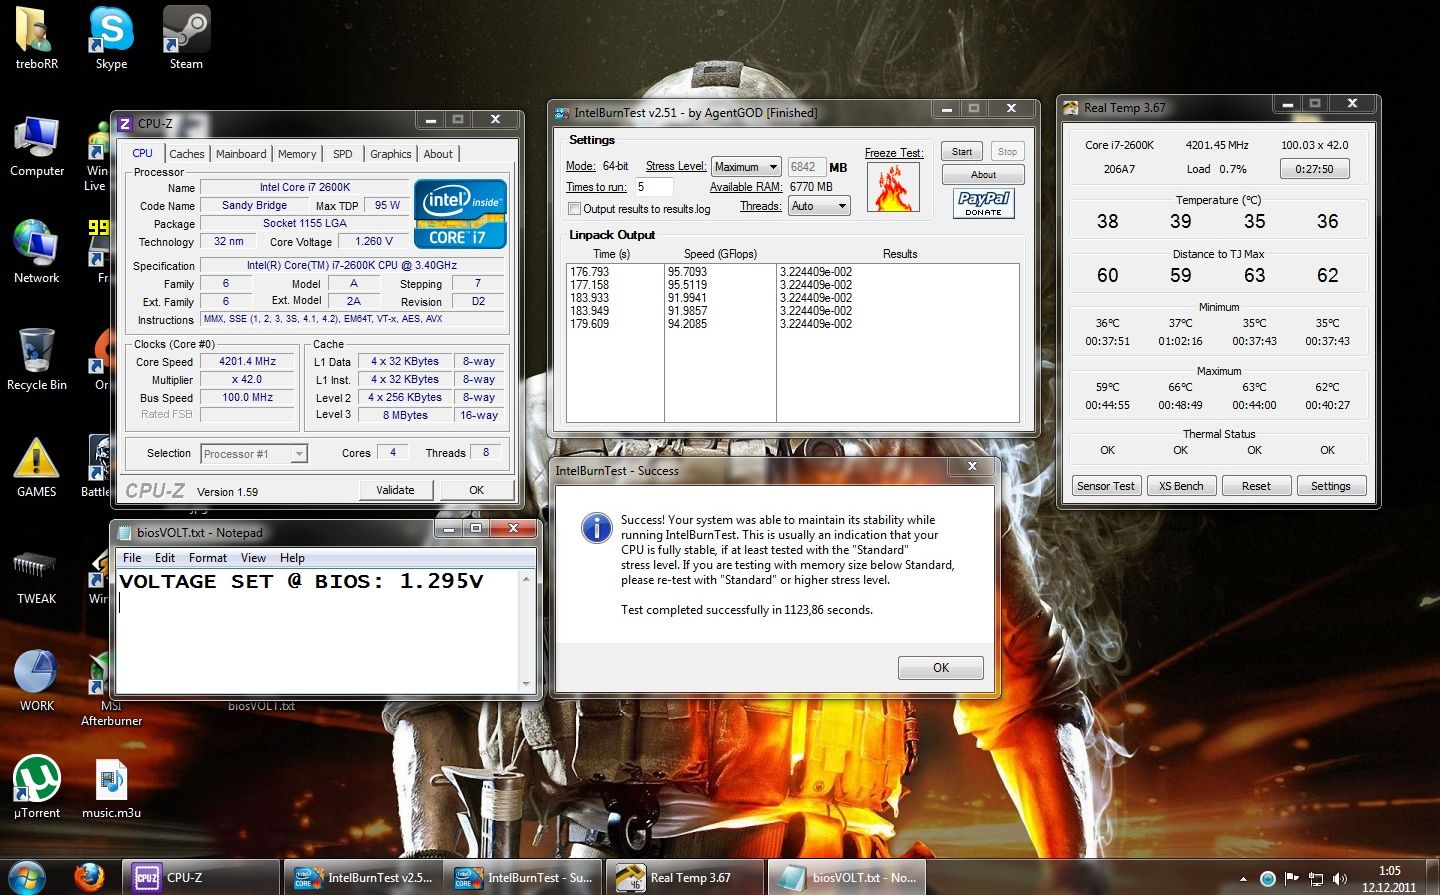The image size is (1440, 895).
Task: Open the Threads Auto dropdown
Action: coord(819,206)
